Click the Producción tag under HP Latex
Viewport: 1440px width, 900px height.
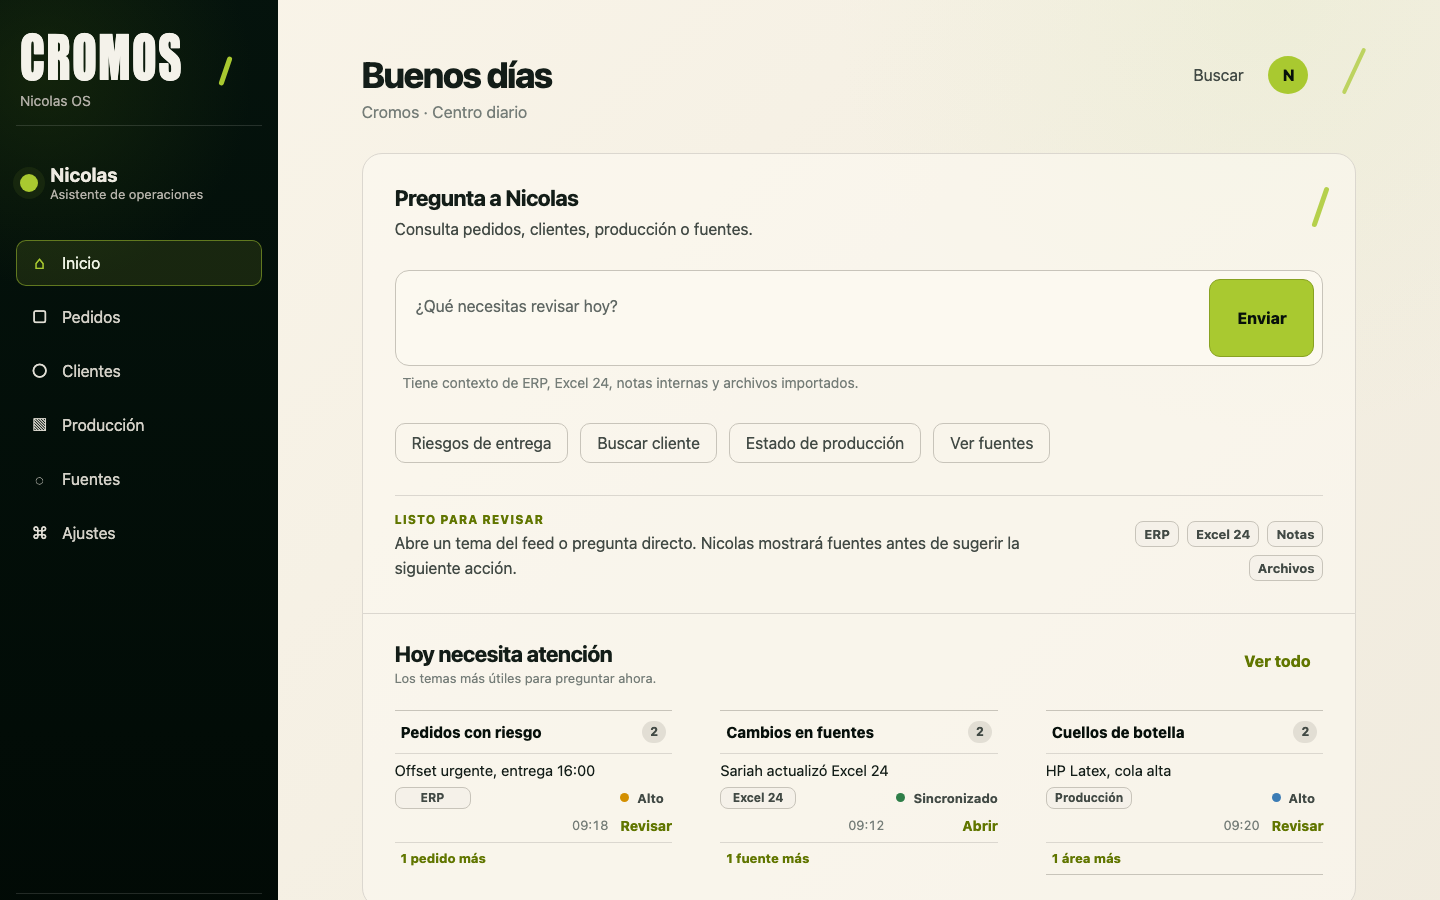(x=1089, y=798)
